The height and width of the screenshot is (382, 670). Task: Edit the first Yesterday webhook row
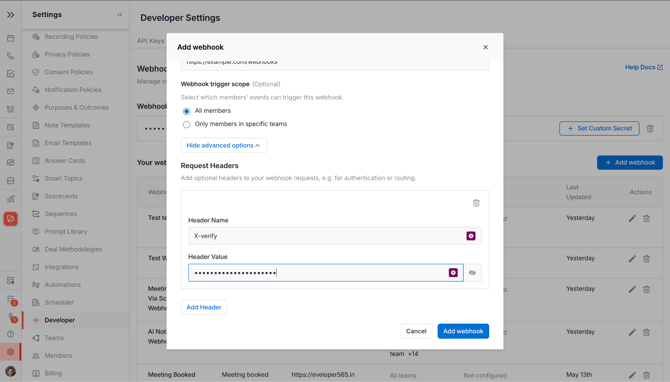tap(632, 218)
